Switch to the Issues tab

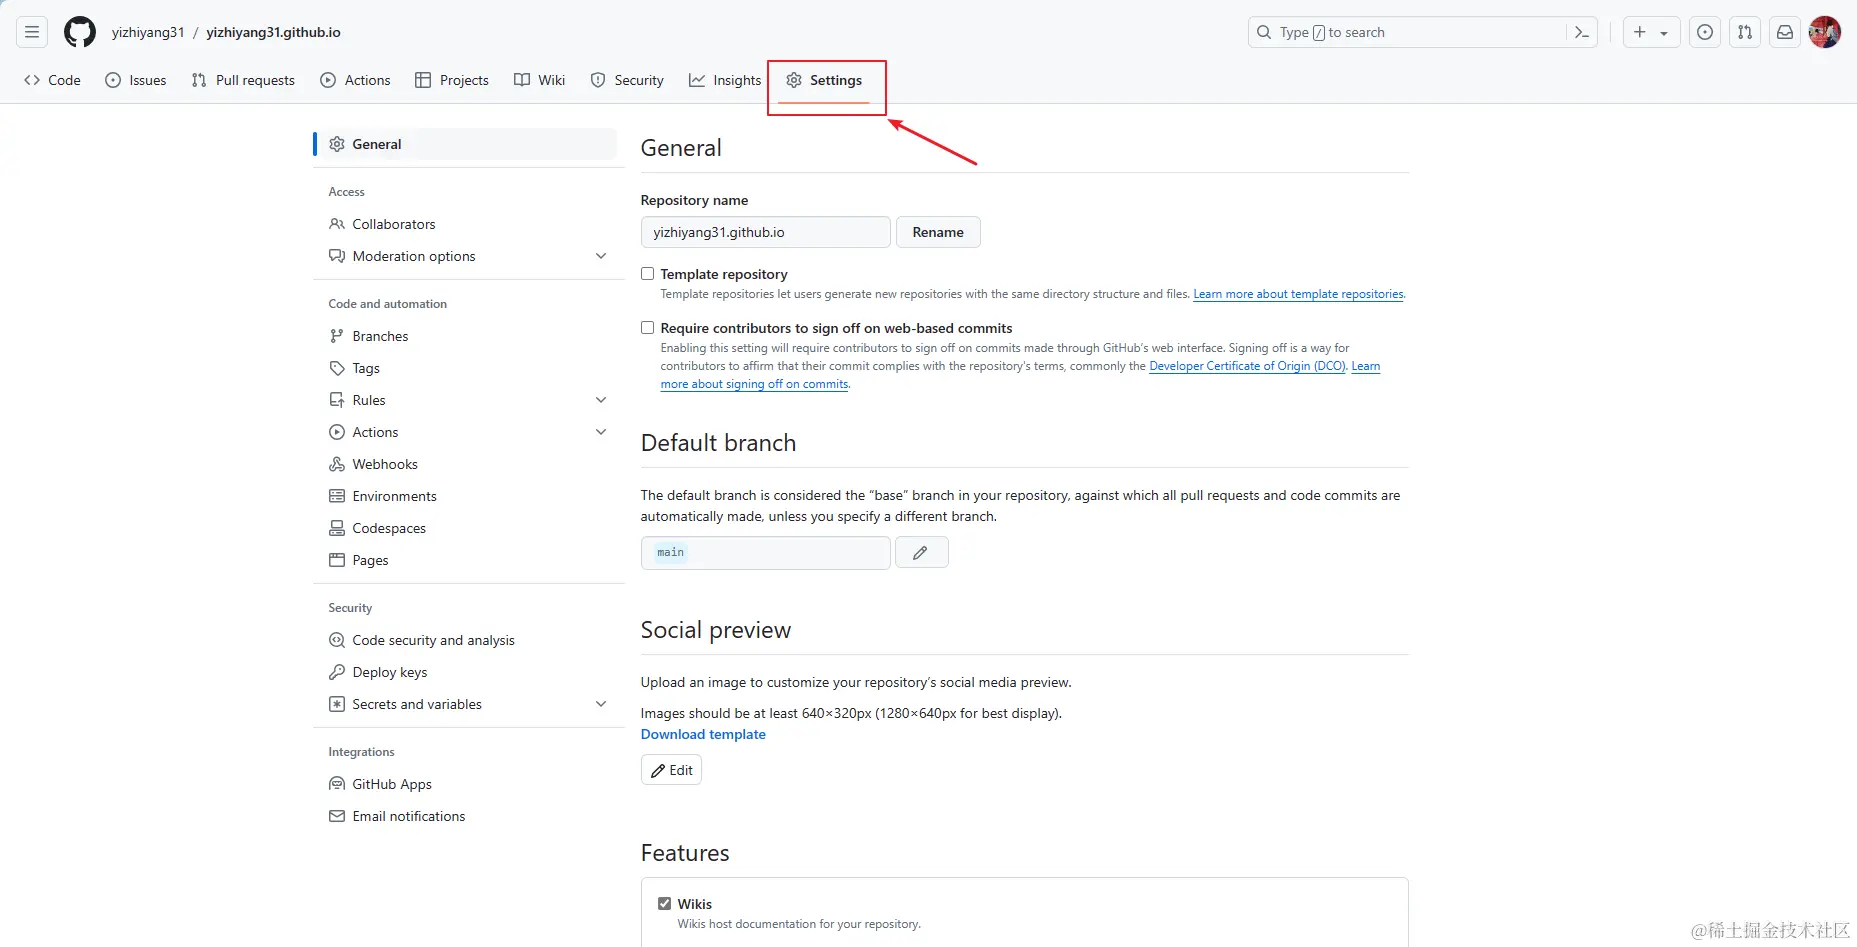(136, 80)
